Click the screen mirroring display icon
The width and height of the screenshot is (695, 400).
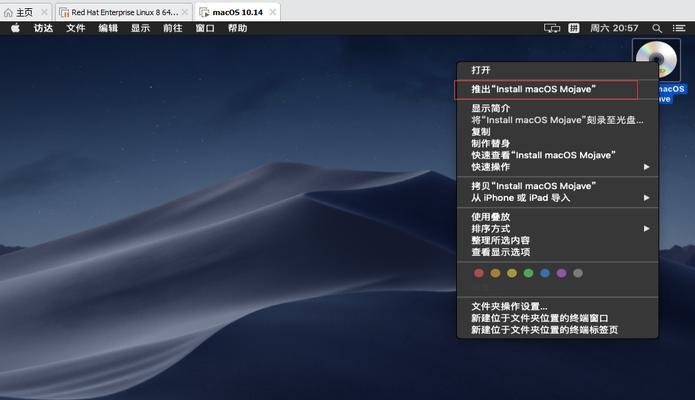point(552,28)
